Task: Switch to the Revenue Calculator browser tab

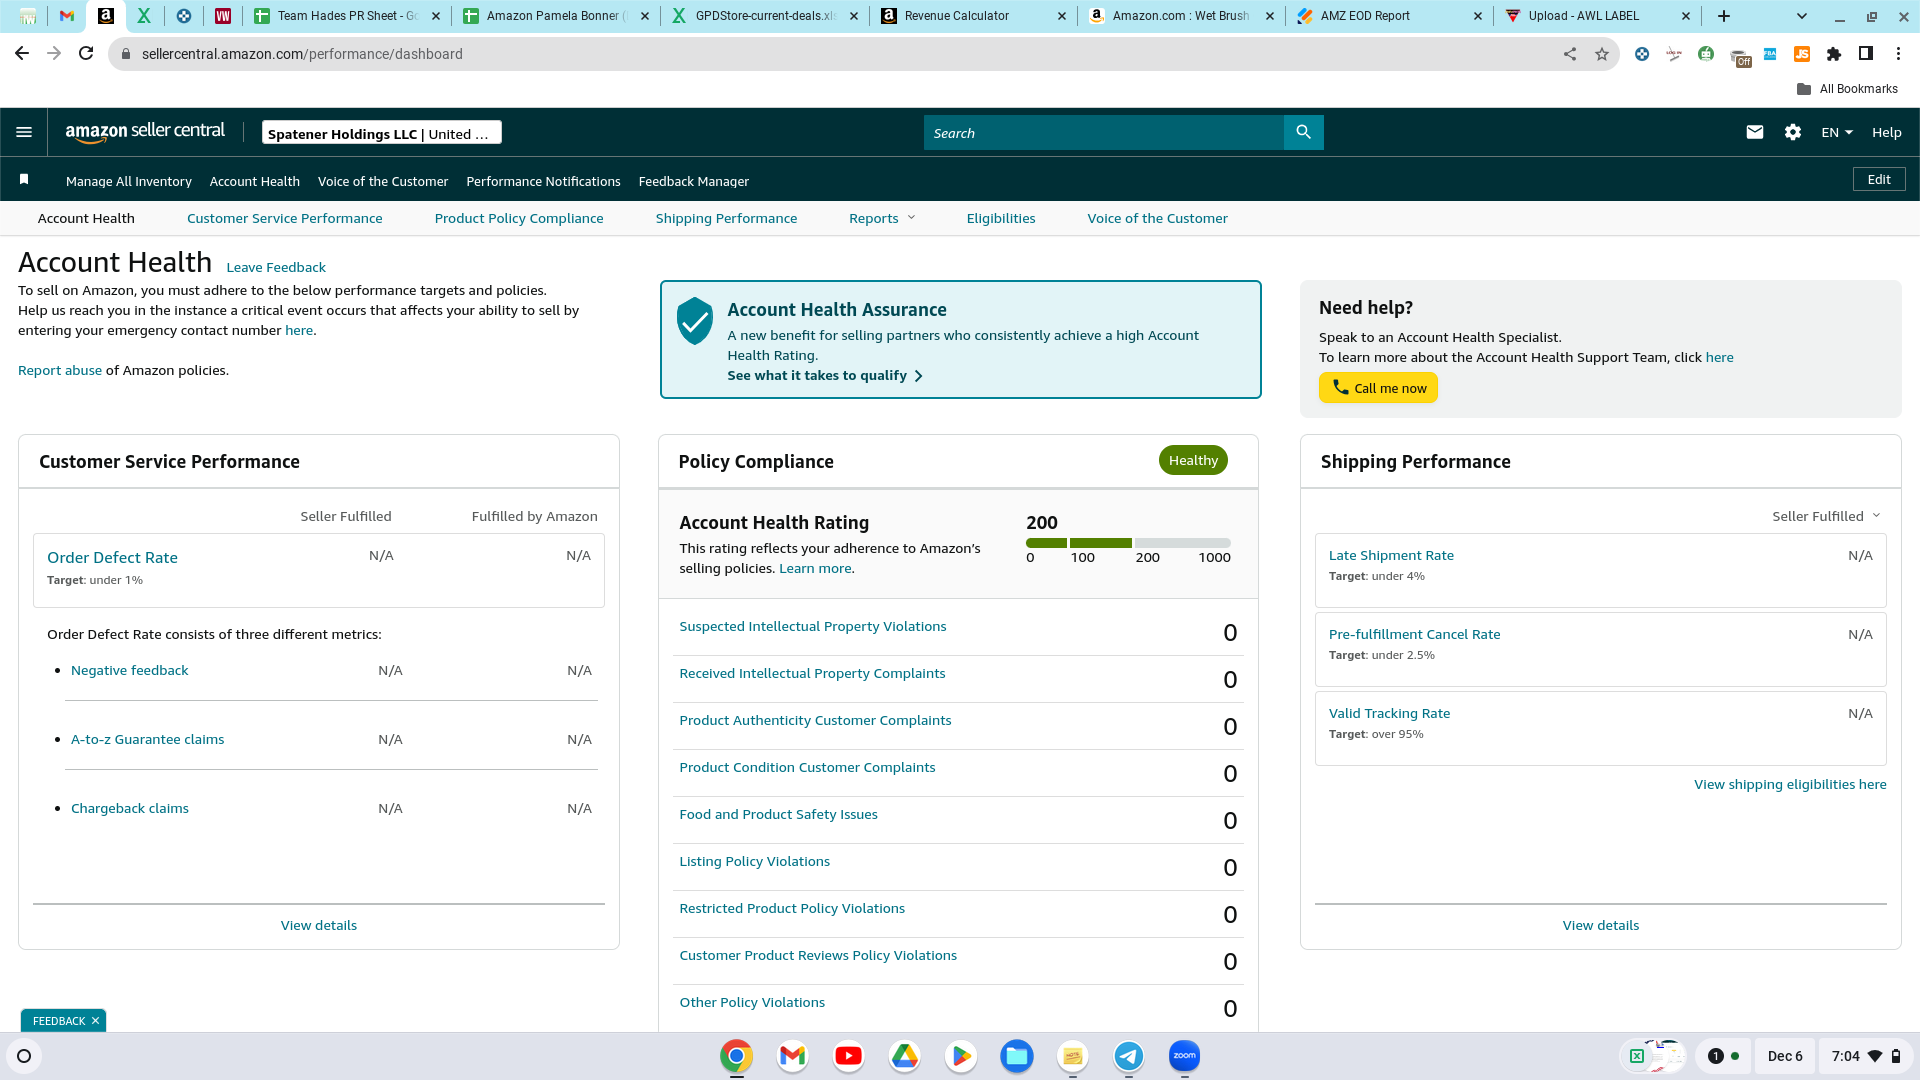Action: tap(973, 16)
